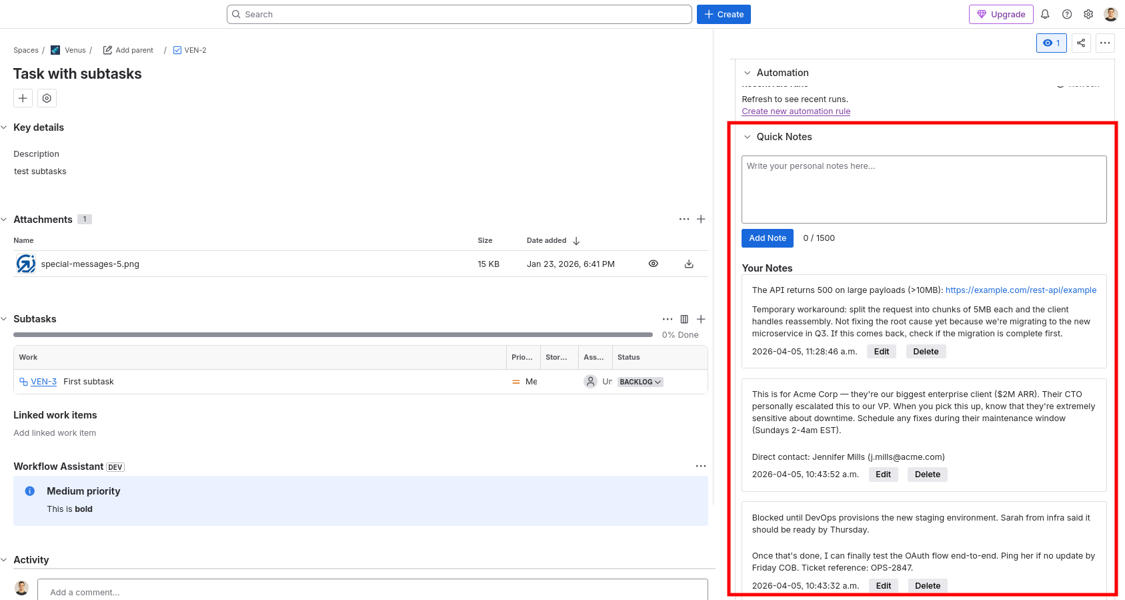
Task: Click the Venus space icon in the breadcrumb
Action: coord(55,50)
